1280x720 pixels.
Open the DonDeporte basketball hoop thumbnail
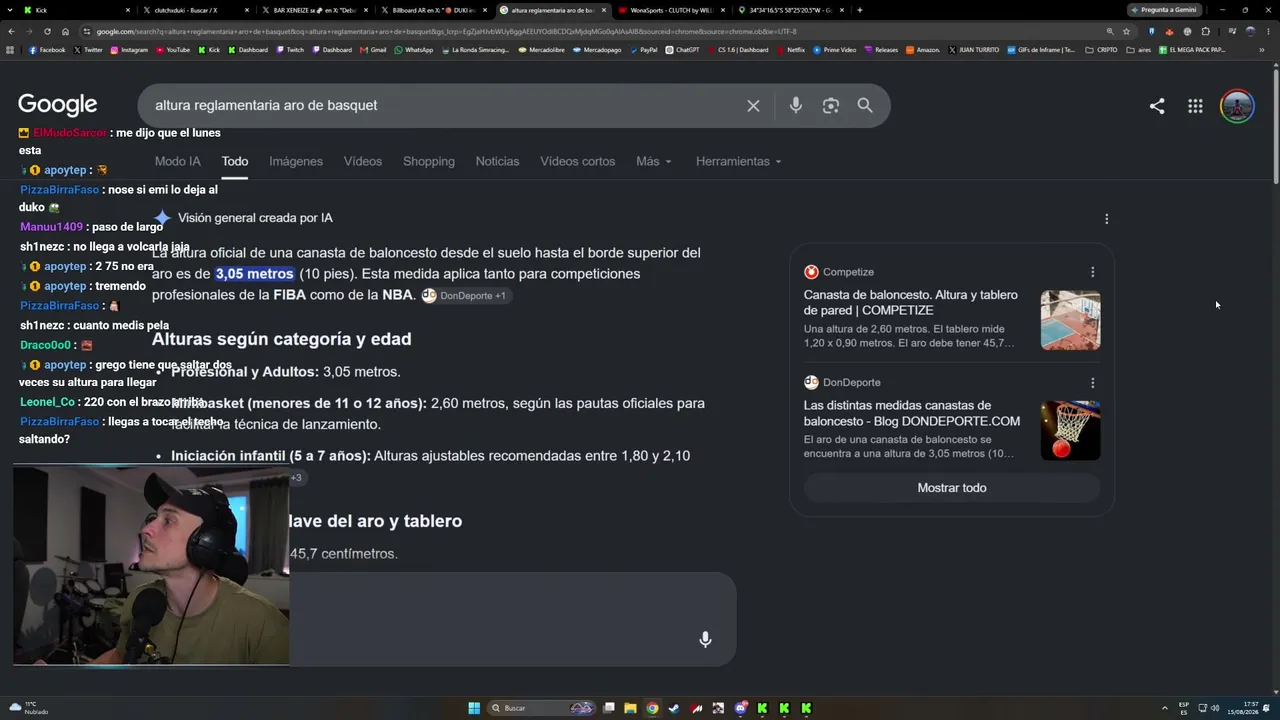pyautogui.click(x=1070, y=430)
